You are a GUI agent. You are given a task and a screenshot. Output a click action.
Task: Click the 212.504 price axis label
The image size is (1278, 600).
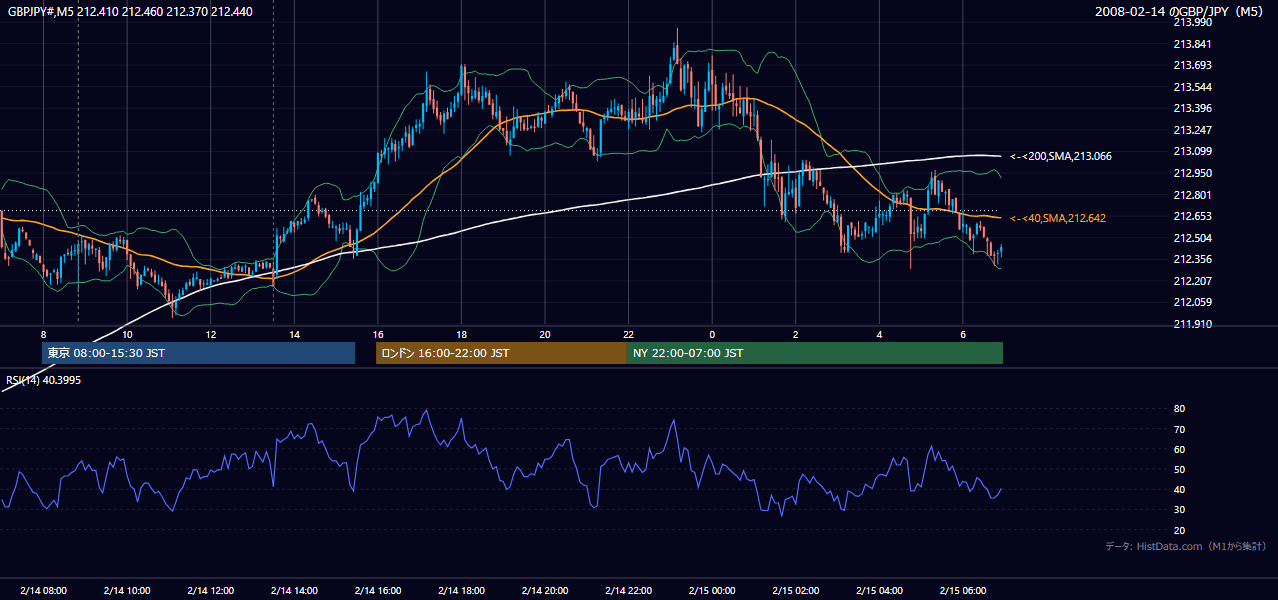(1192, 238)
